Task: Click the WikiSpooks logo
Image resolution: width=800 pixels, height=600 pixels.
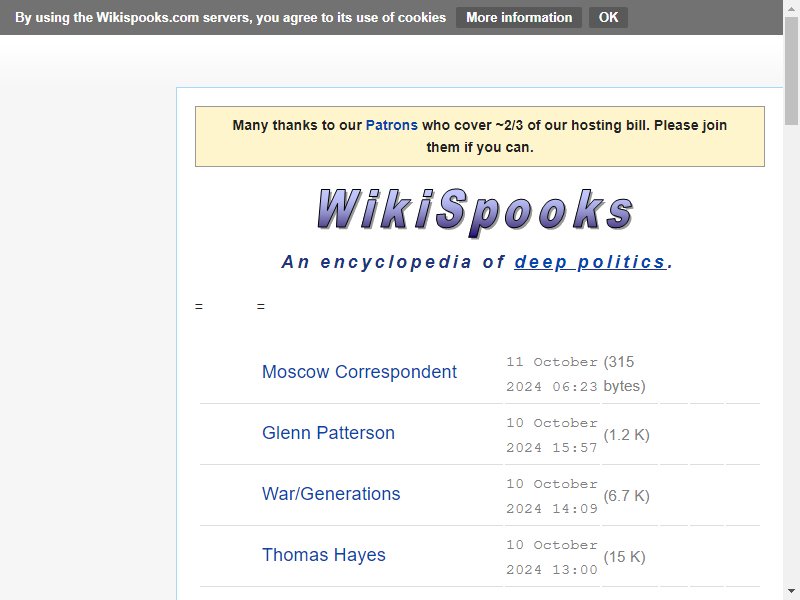Action: pyautogui.click(x=475, y=212)
